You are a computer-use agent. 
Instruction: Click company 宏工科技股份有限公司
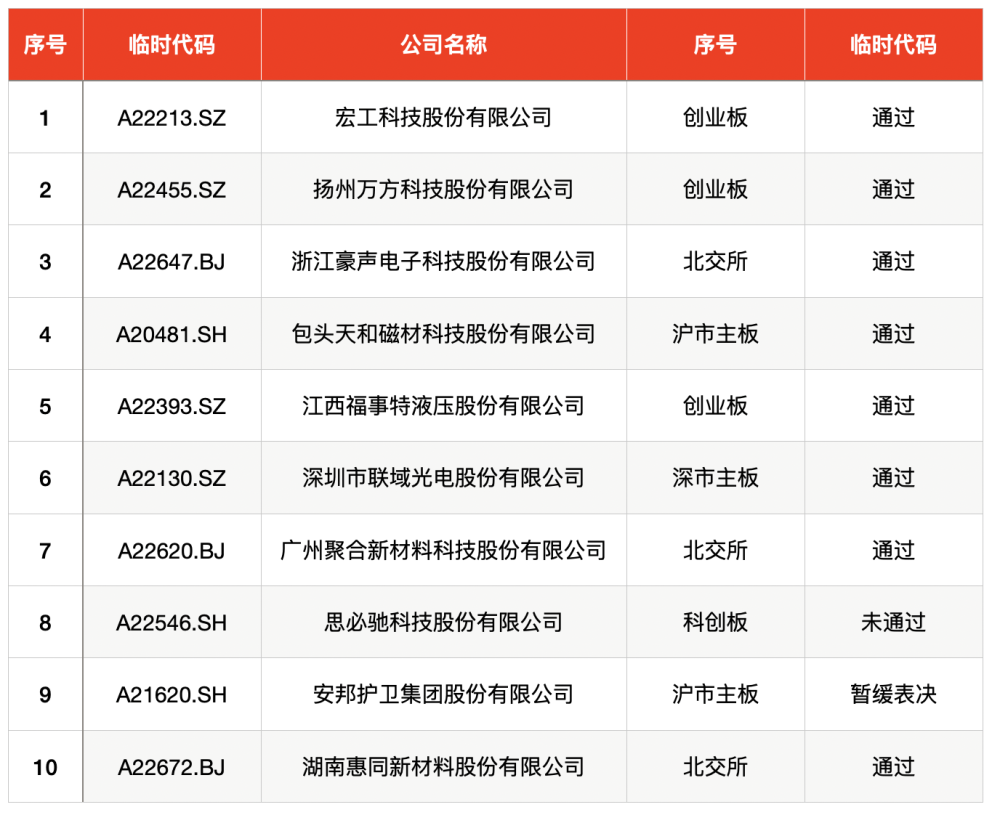pos(443,117)
